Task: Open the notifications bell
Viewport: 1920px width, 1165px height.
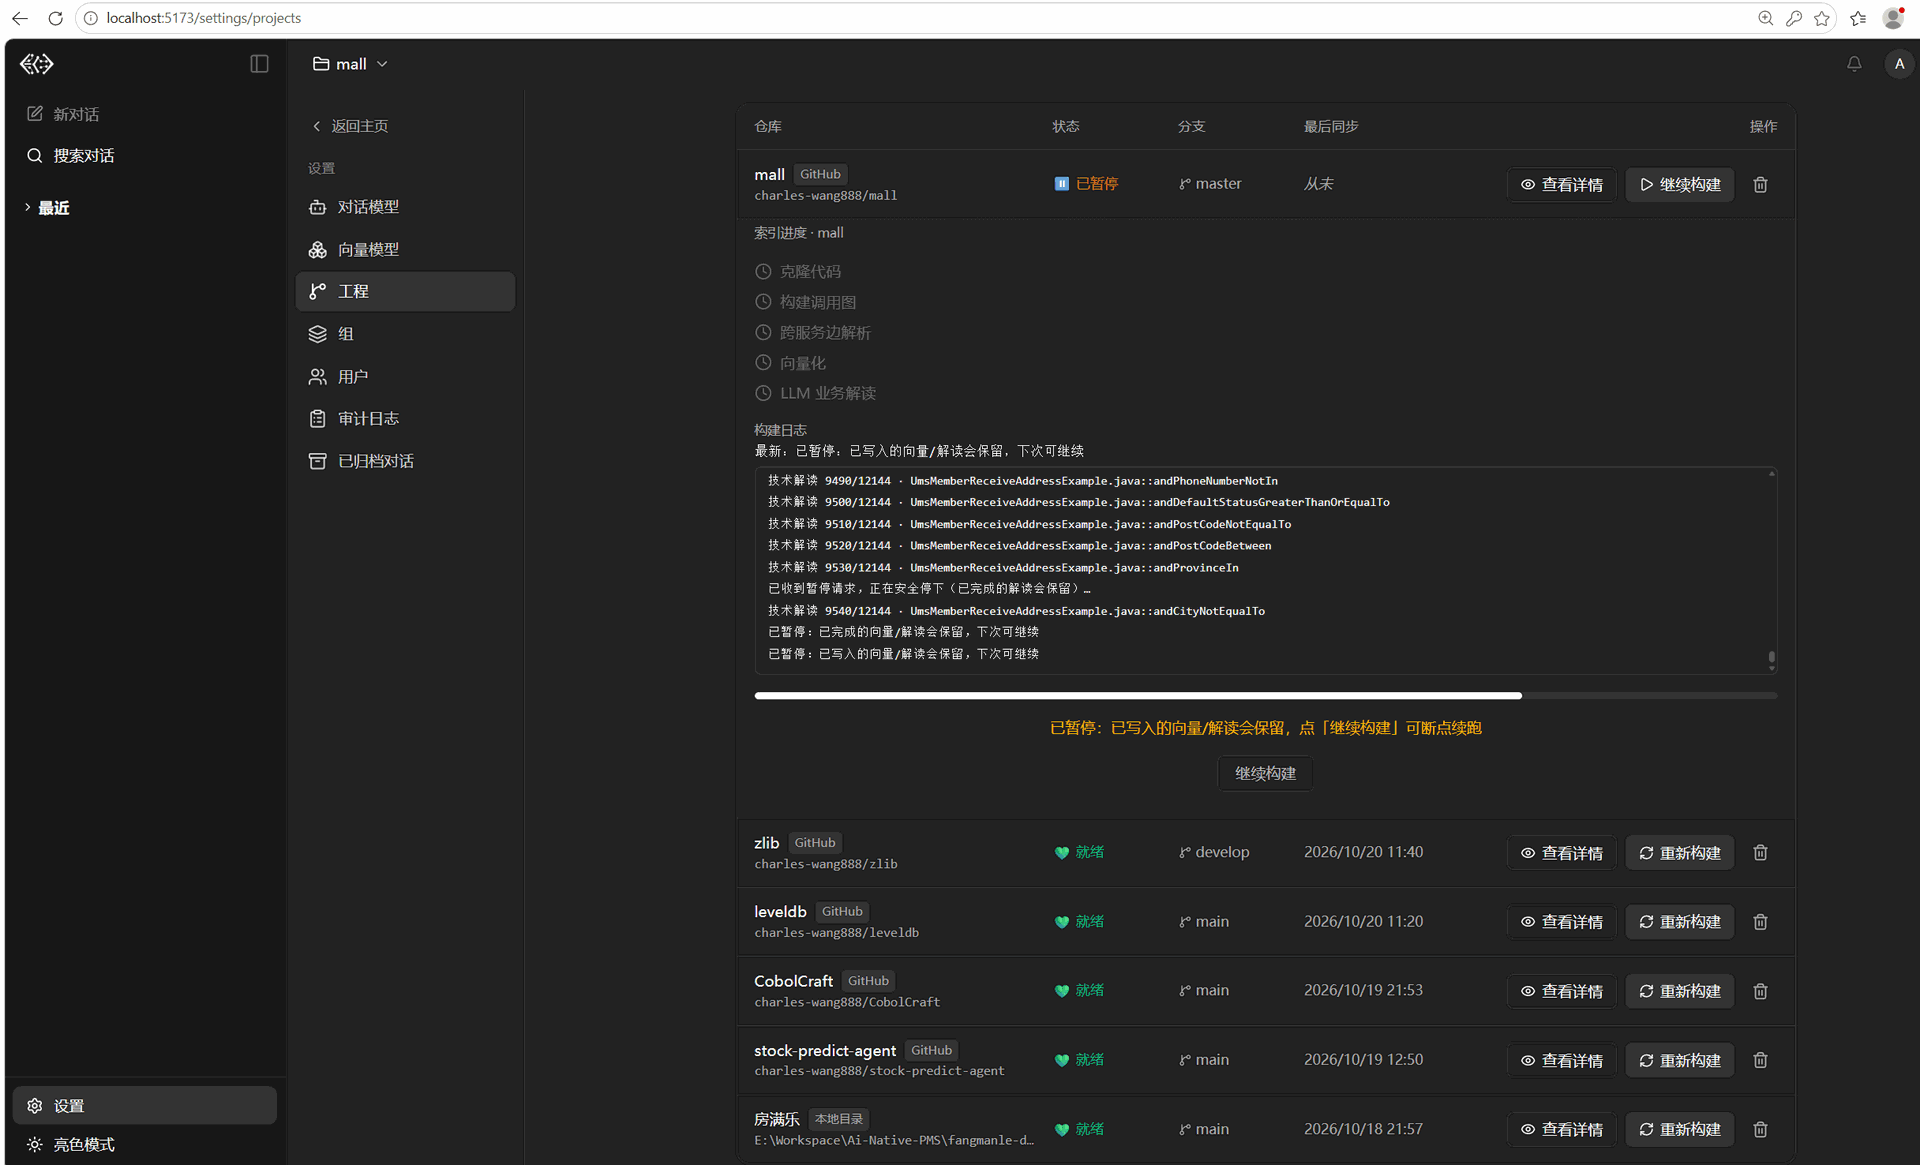Action: [1854, 64]
